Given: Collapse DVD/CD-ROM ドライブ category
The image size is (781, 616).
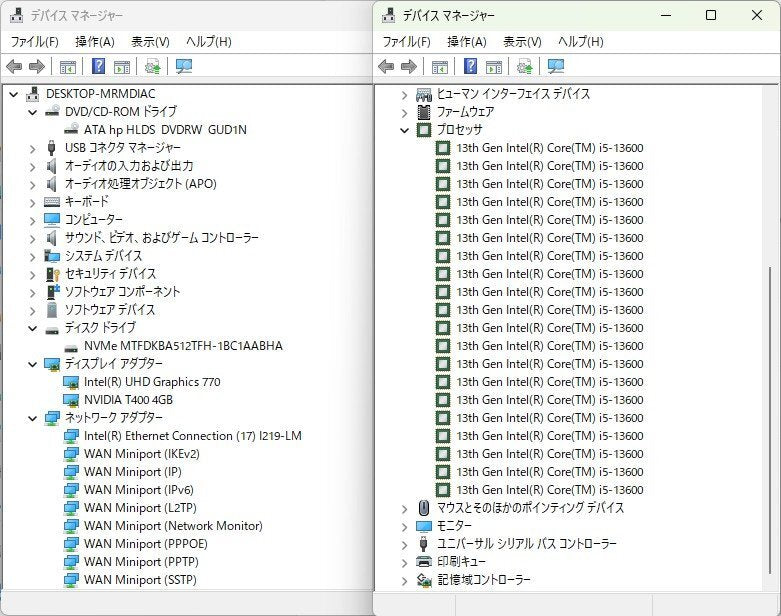Looking at the screenshot, I should pos(32,112).
